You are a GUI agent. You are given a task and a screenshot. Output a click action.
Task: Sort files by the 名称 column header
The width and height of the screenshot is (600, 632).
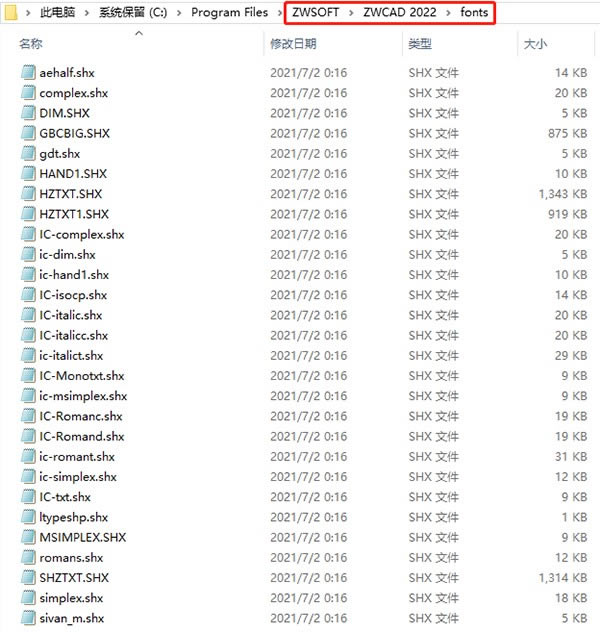[31, 45]
